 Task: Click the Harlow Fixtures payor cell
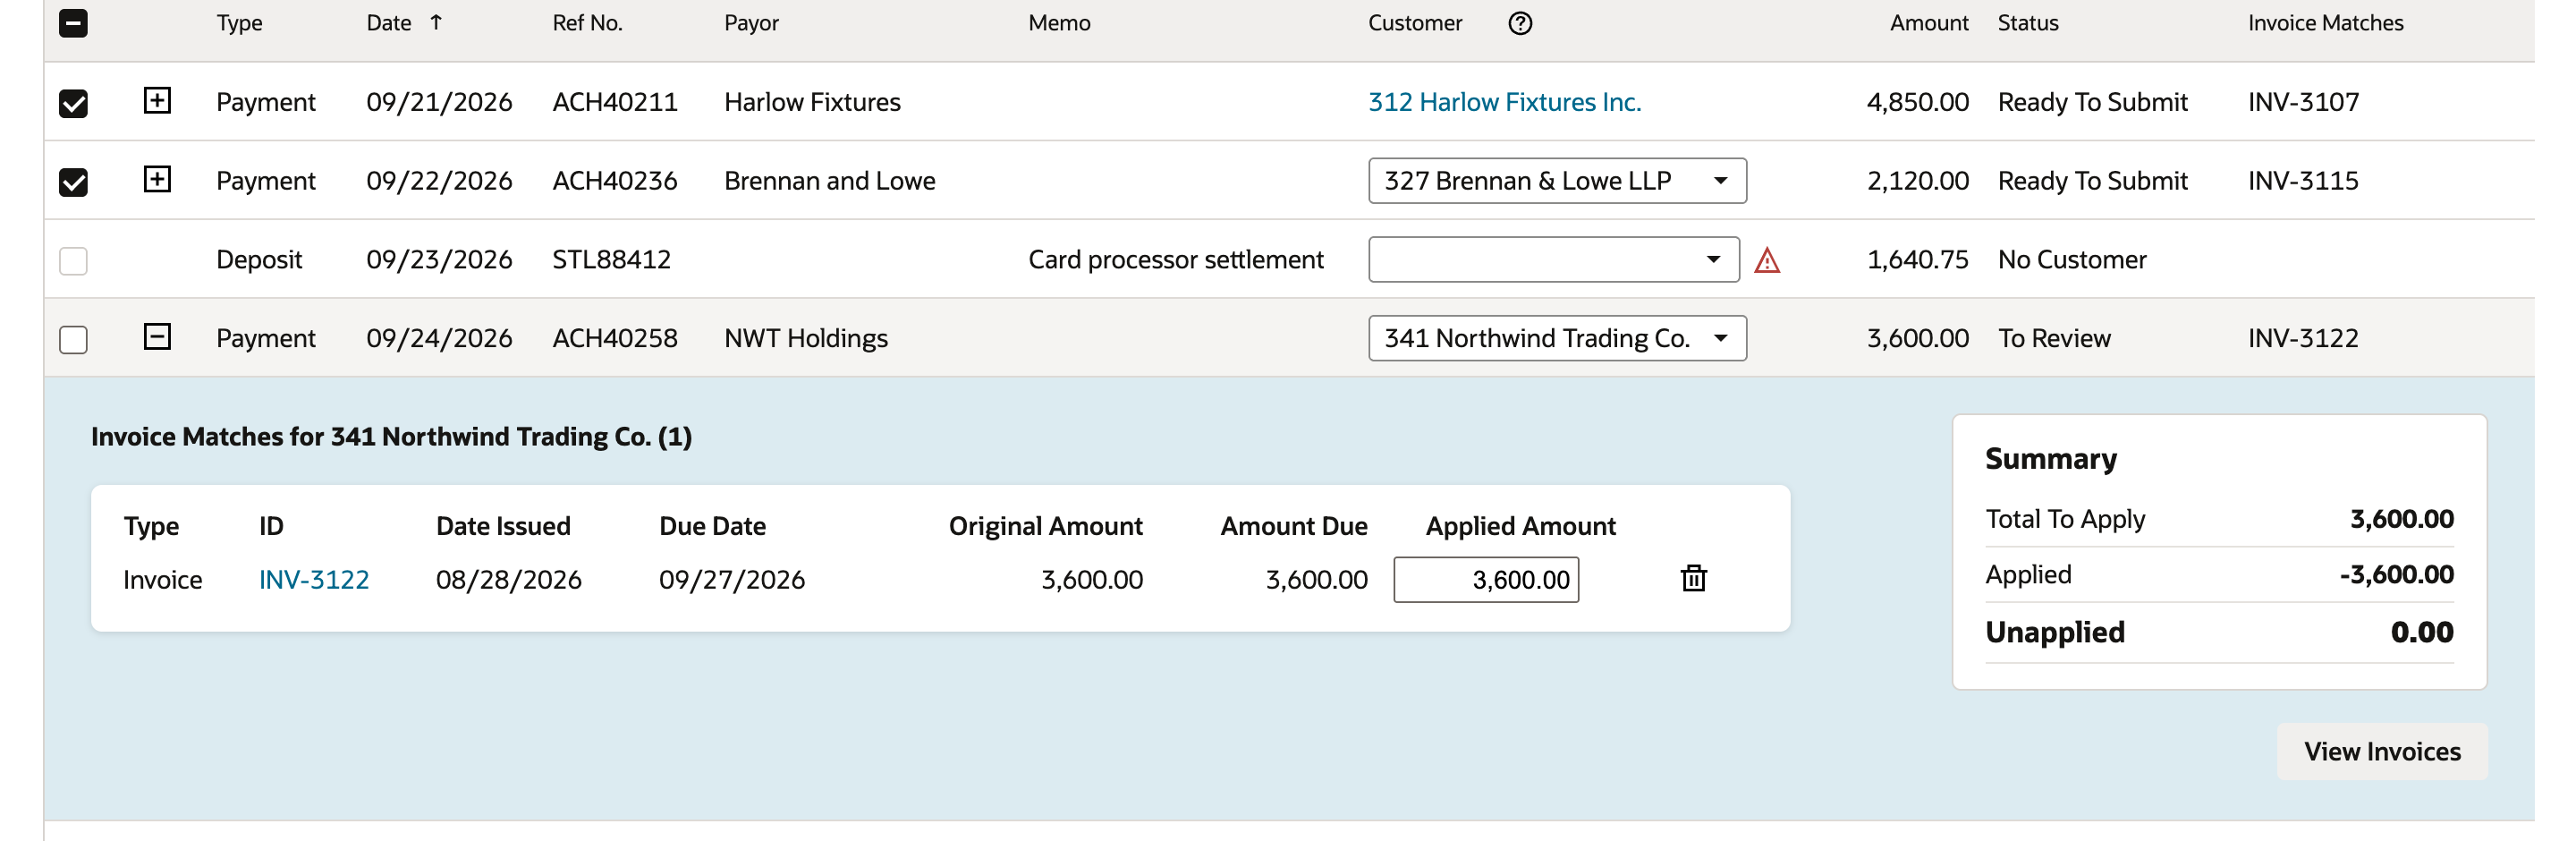pos(812,102)
